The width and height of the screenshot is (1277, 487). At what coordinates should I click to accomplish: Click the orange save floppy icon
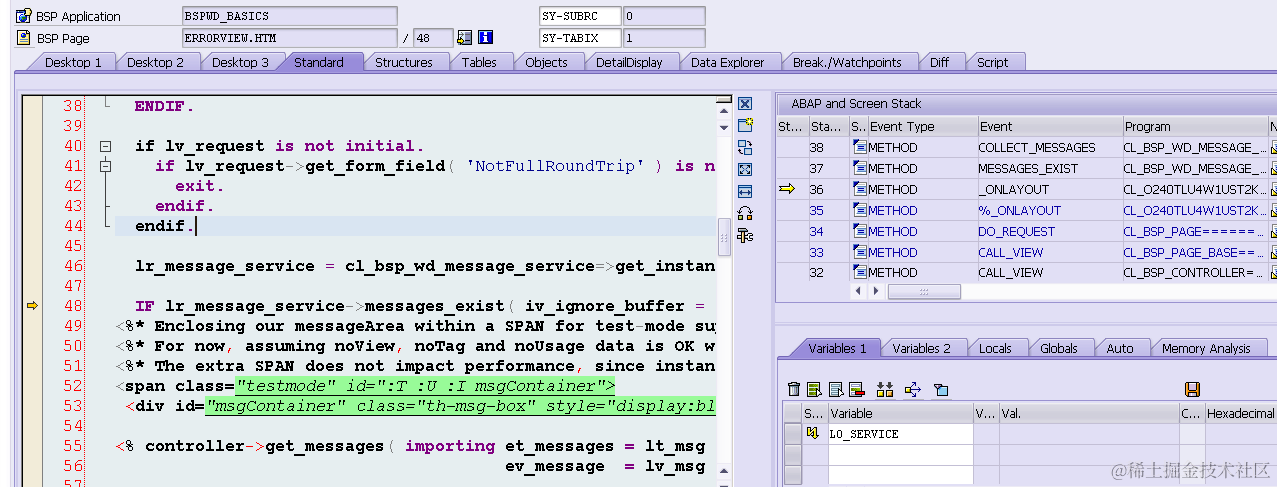point(1191,389)
